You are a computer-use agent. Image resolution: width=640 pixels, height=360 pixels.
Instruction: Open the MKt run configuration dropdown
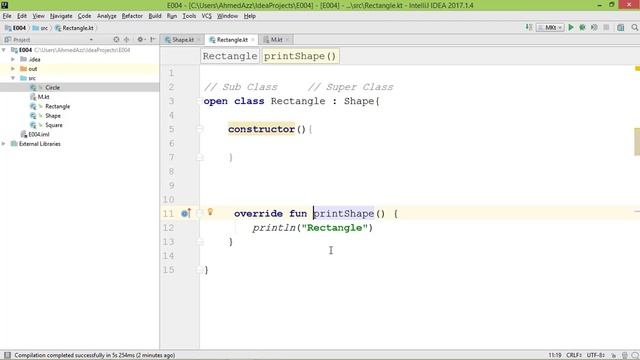coord(550,27)
